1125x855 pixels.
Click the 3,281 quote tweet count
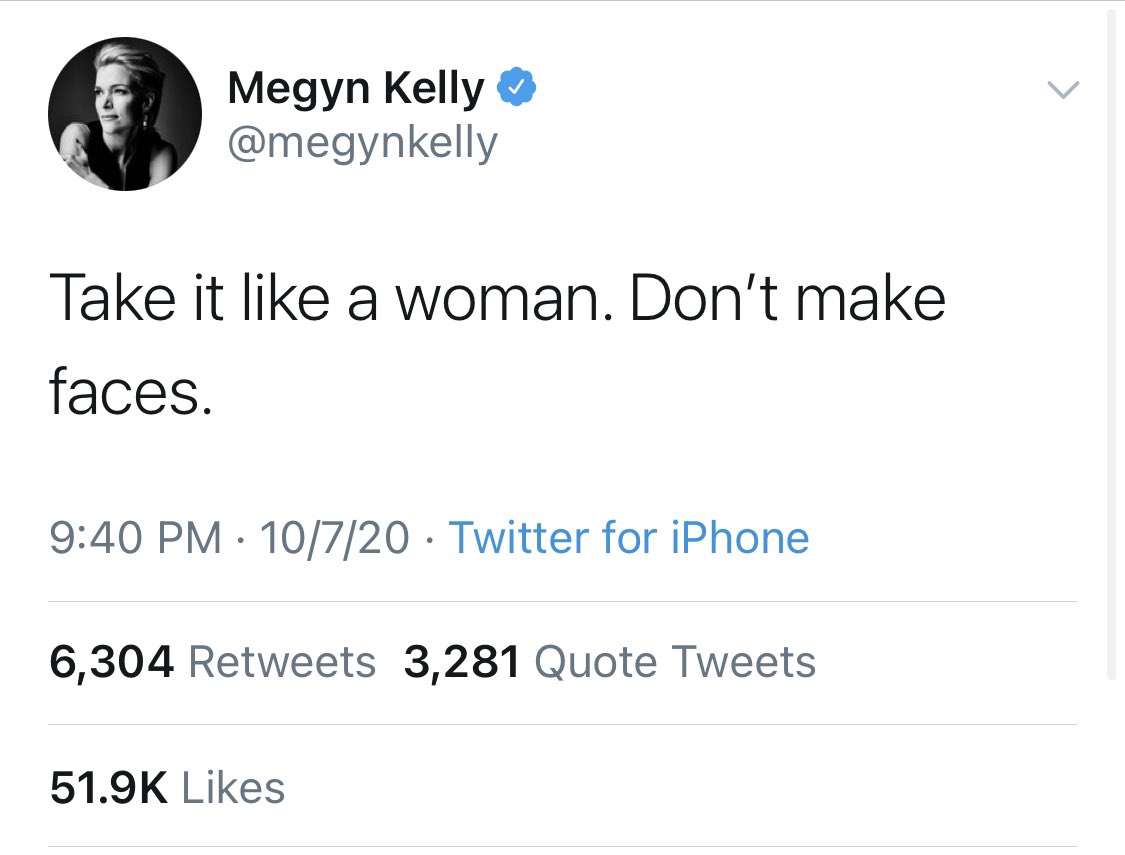pos(461,661)
